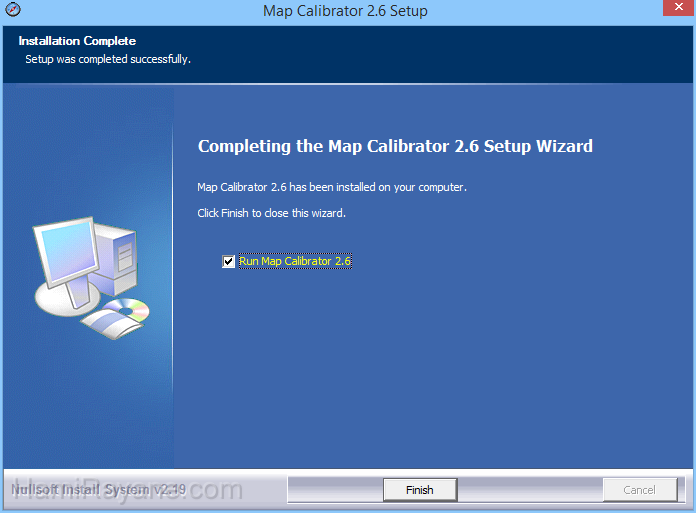Viewport: 696px width, 513px height.
Task: Click the 'Run Map Calibrator 2.6' label text
Action: pos(295,261)
